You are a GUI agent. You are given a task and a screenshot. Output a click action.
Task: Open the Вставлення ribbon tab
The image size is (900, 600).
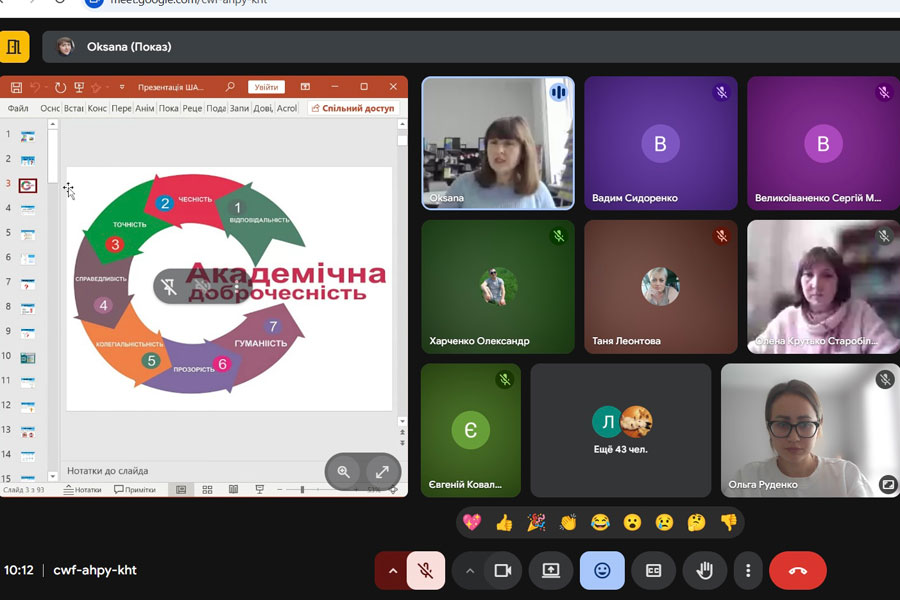[x=73, y=108]
